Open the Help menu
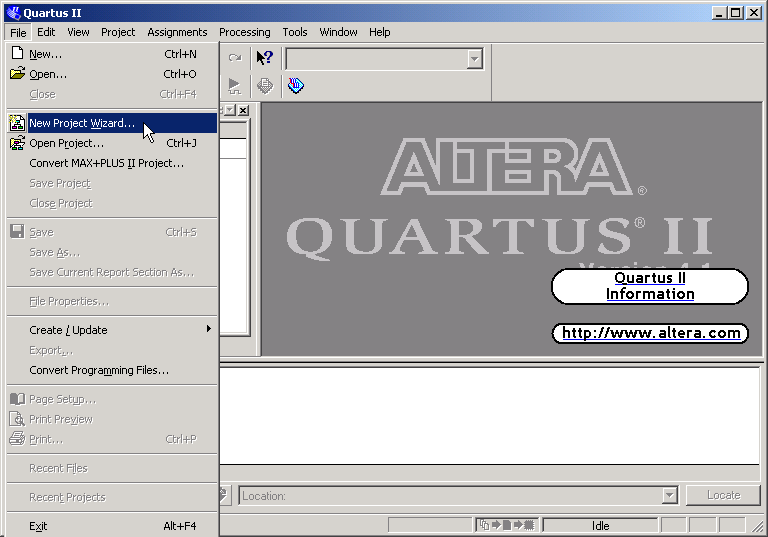Viewport: 768px width, 537px height. 380,32
